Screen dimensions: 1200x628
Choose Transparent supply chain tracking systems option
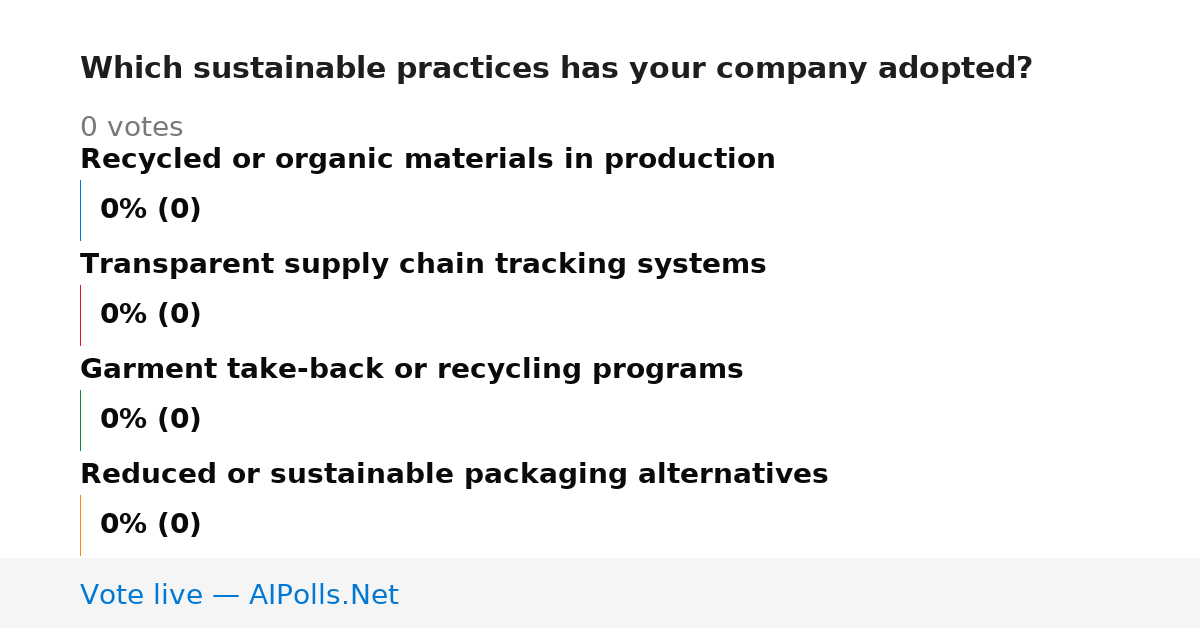[423, 264]
